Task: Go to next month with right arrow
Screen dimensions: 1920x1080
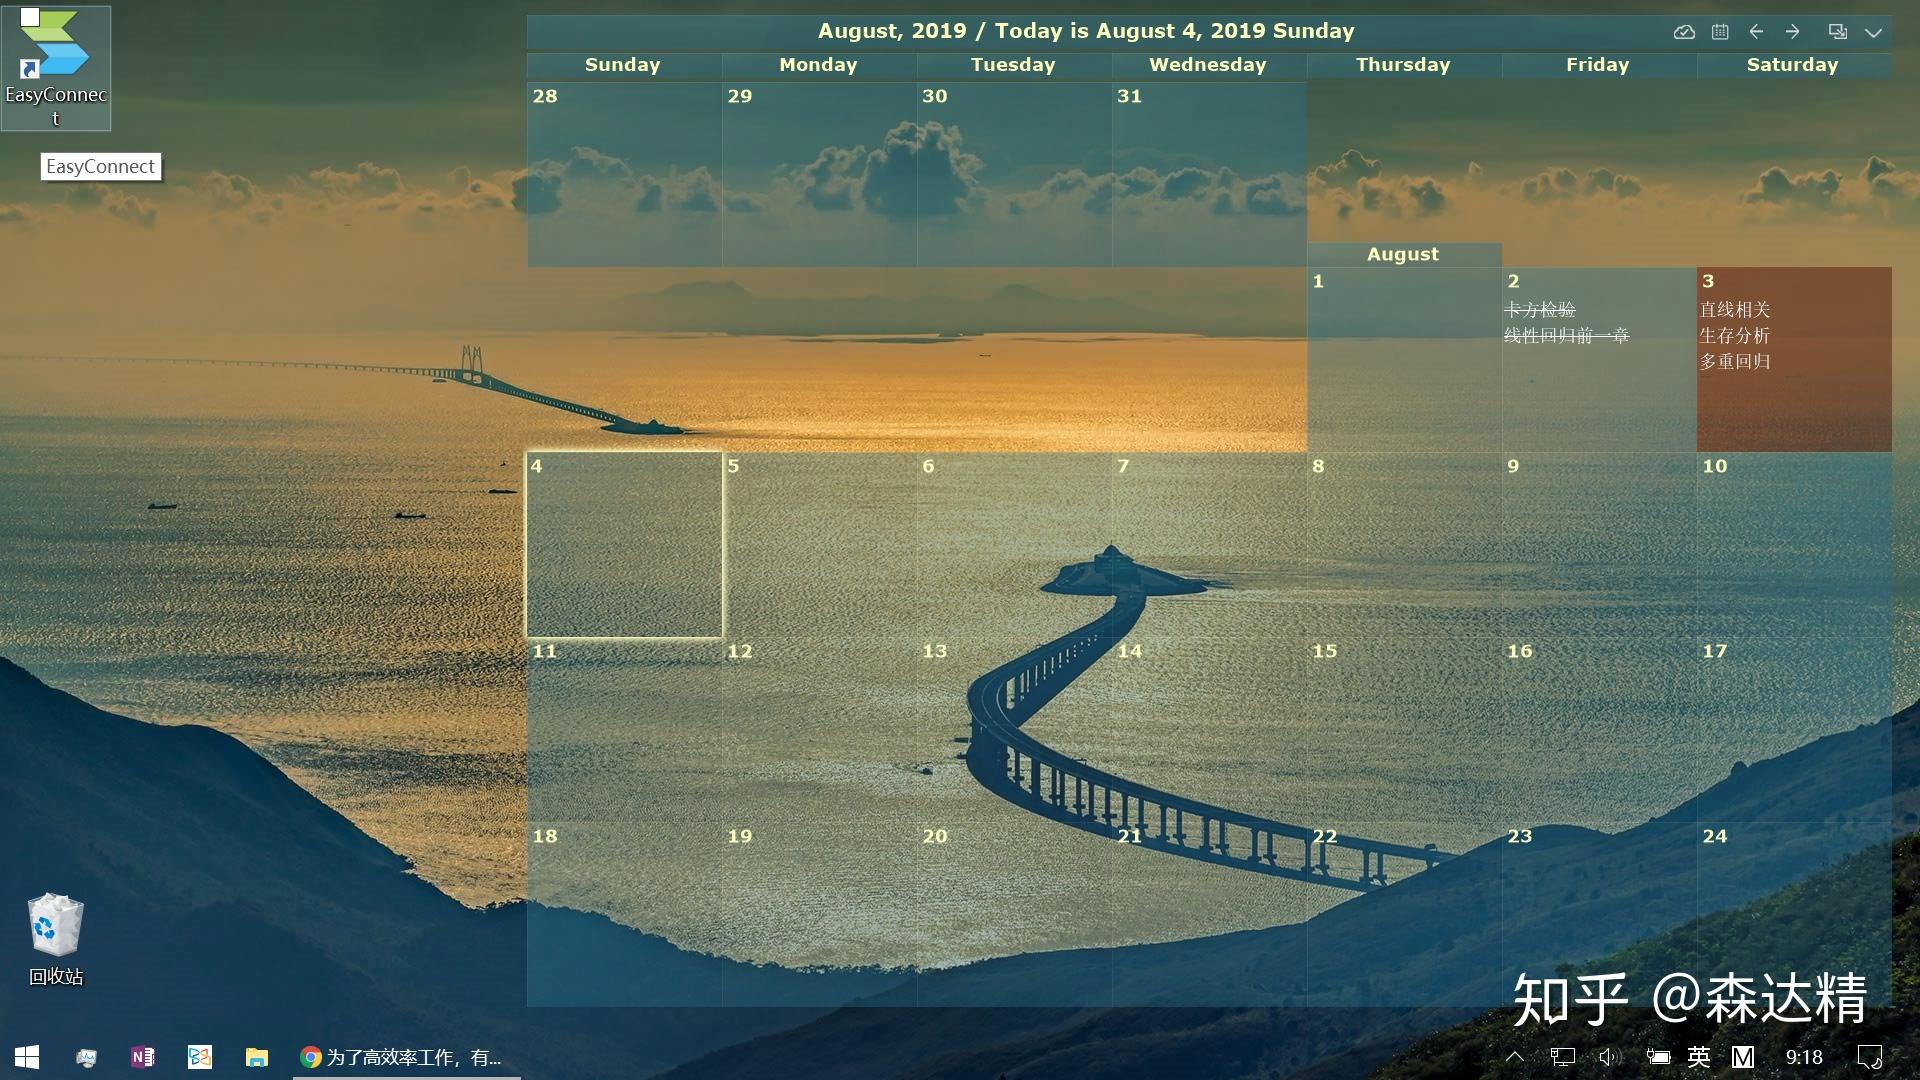Action: (x=1793, y=32)
